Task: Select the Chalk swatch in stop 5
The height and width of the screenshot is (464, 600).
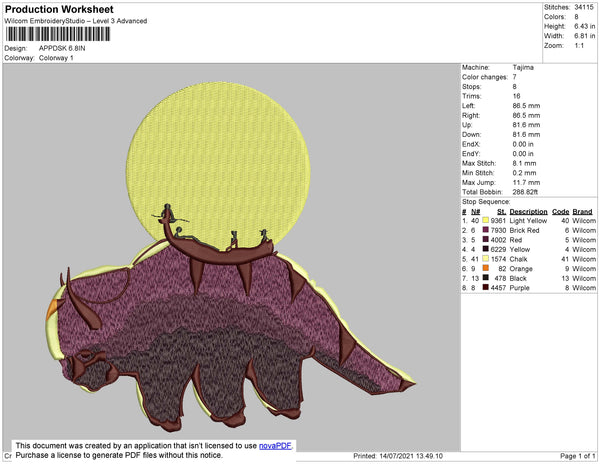Action: [x=486, y=259]
